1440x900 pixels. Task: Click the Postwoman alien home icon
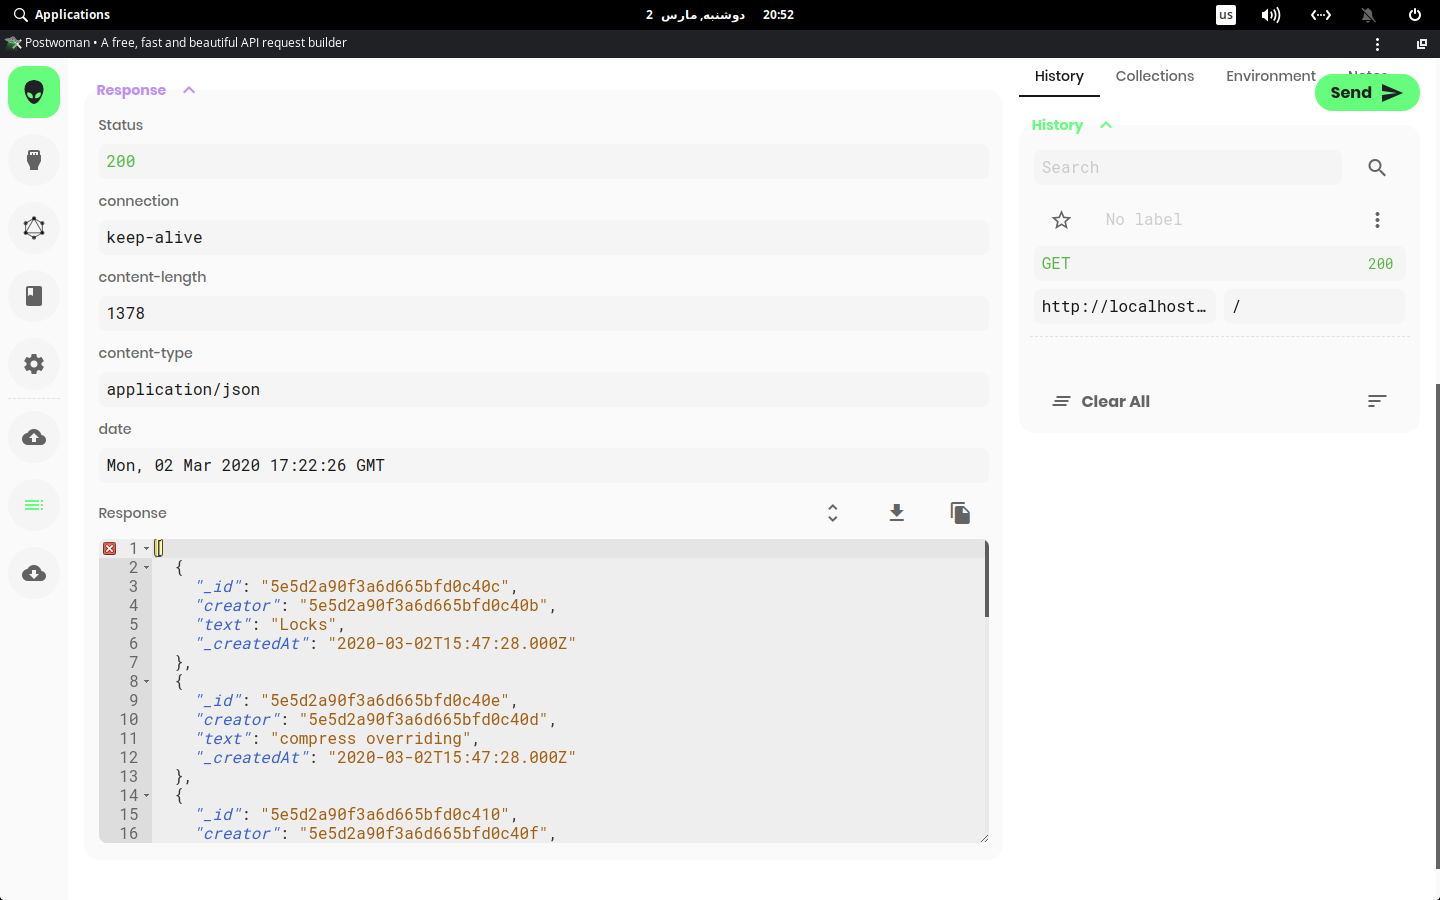click(x=33, y=90)
